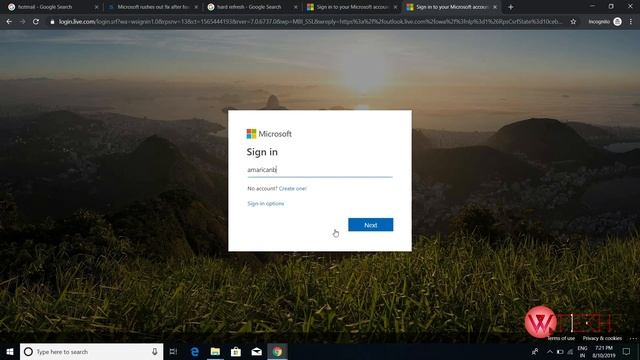Click the taskbar search box
The image size is (640, 360).
click(x=91, y=351)
